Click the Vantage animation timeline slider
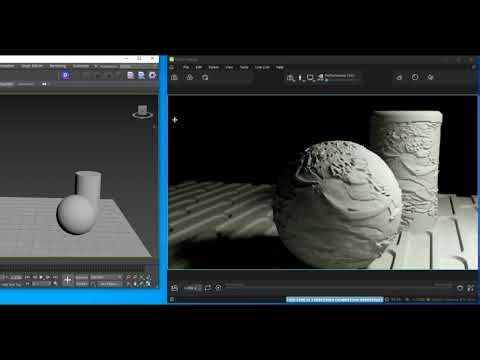 pyautogui.click(x=339, y=287)
